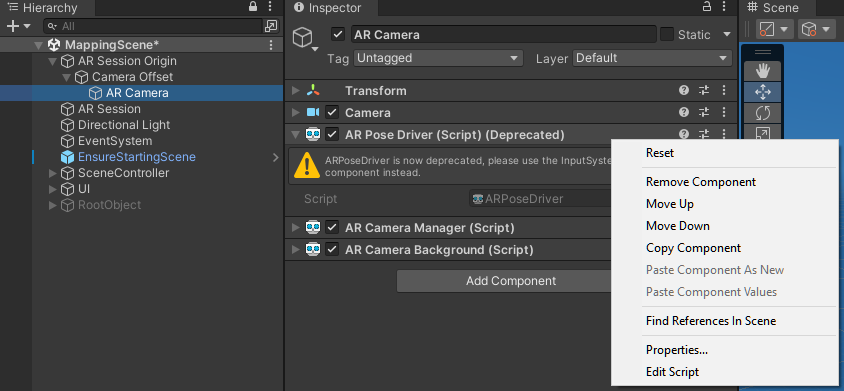Open Transform component three-dot menu

click(x=724, y=90)
